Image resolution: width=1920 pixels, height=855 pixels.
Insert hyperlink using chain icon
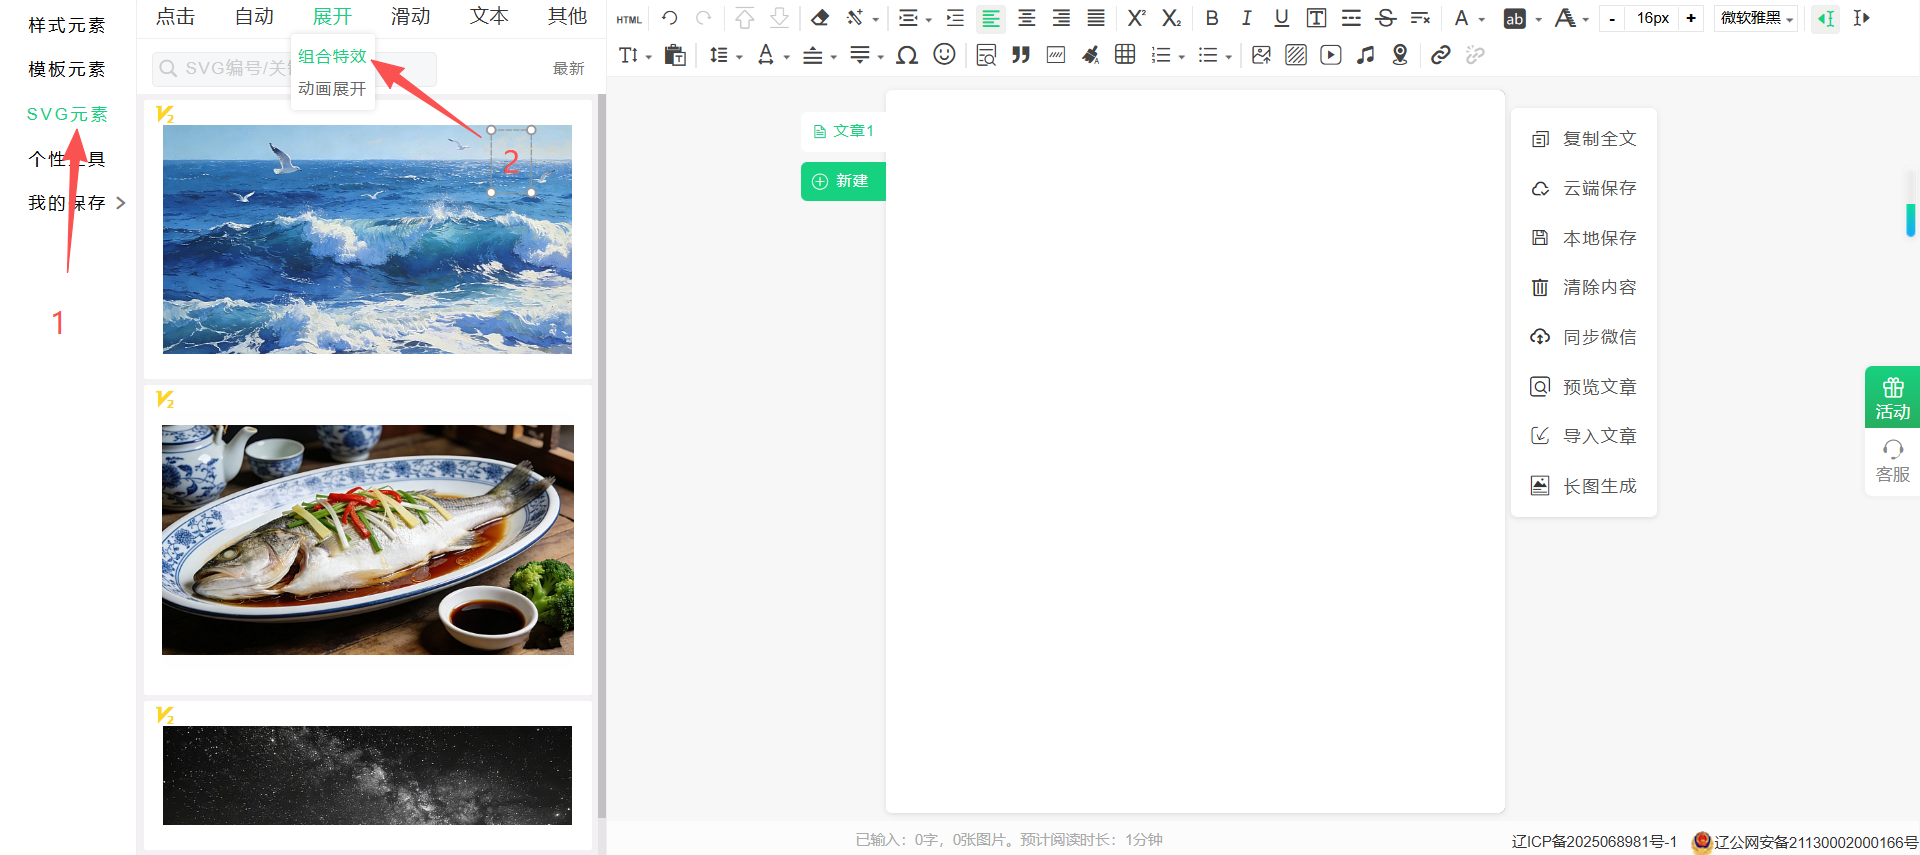(1440, 55)
